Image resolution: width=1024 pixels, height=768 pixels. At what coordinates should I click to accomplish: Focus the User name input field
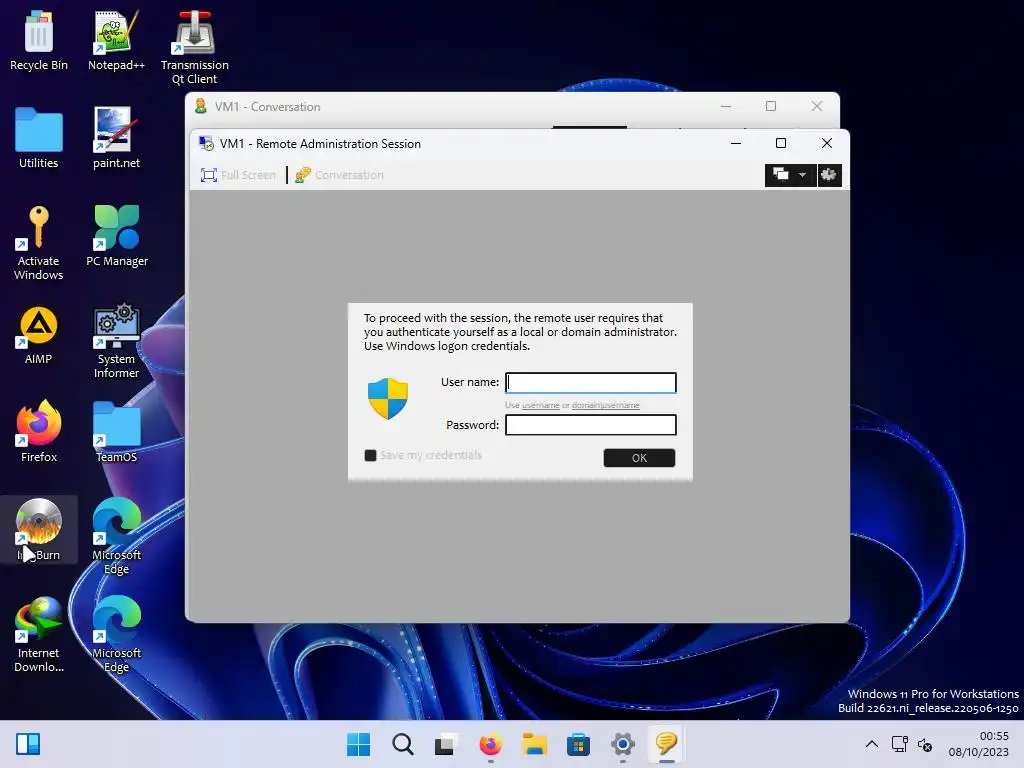pyautogui.click(x=590, y=383)
